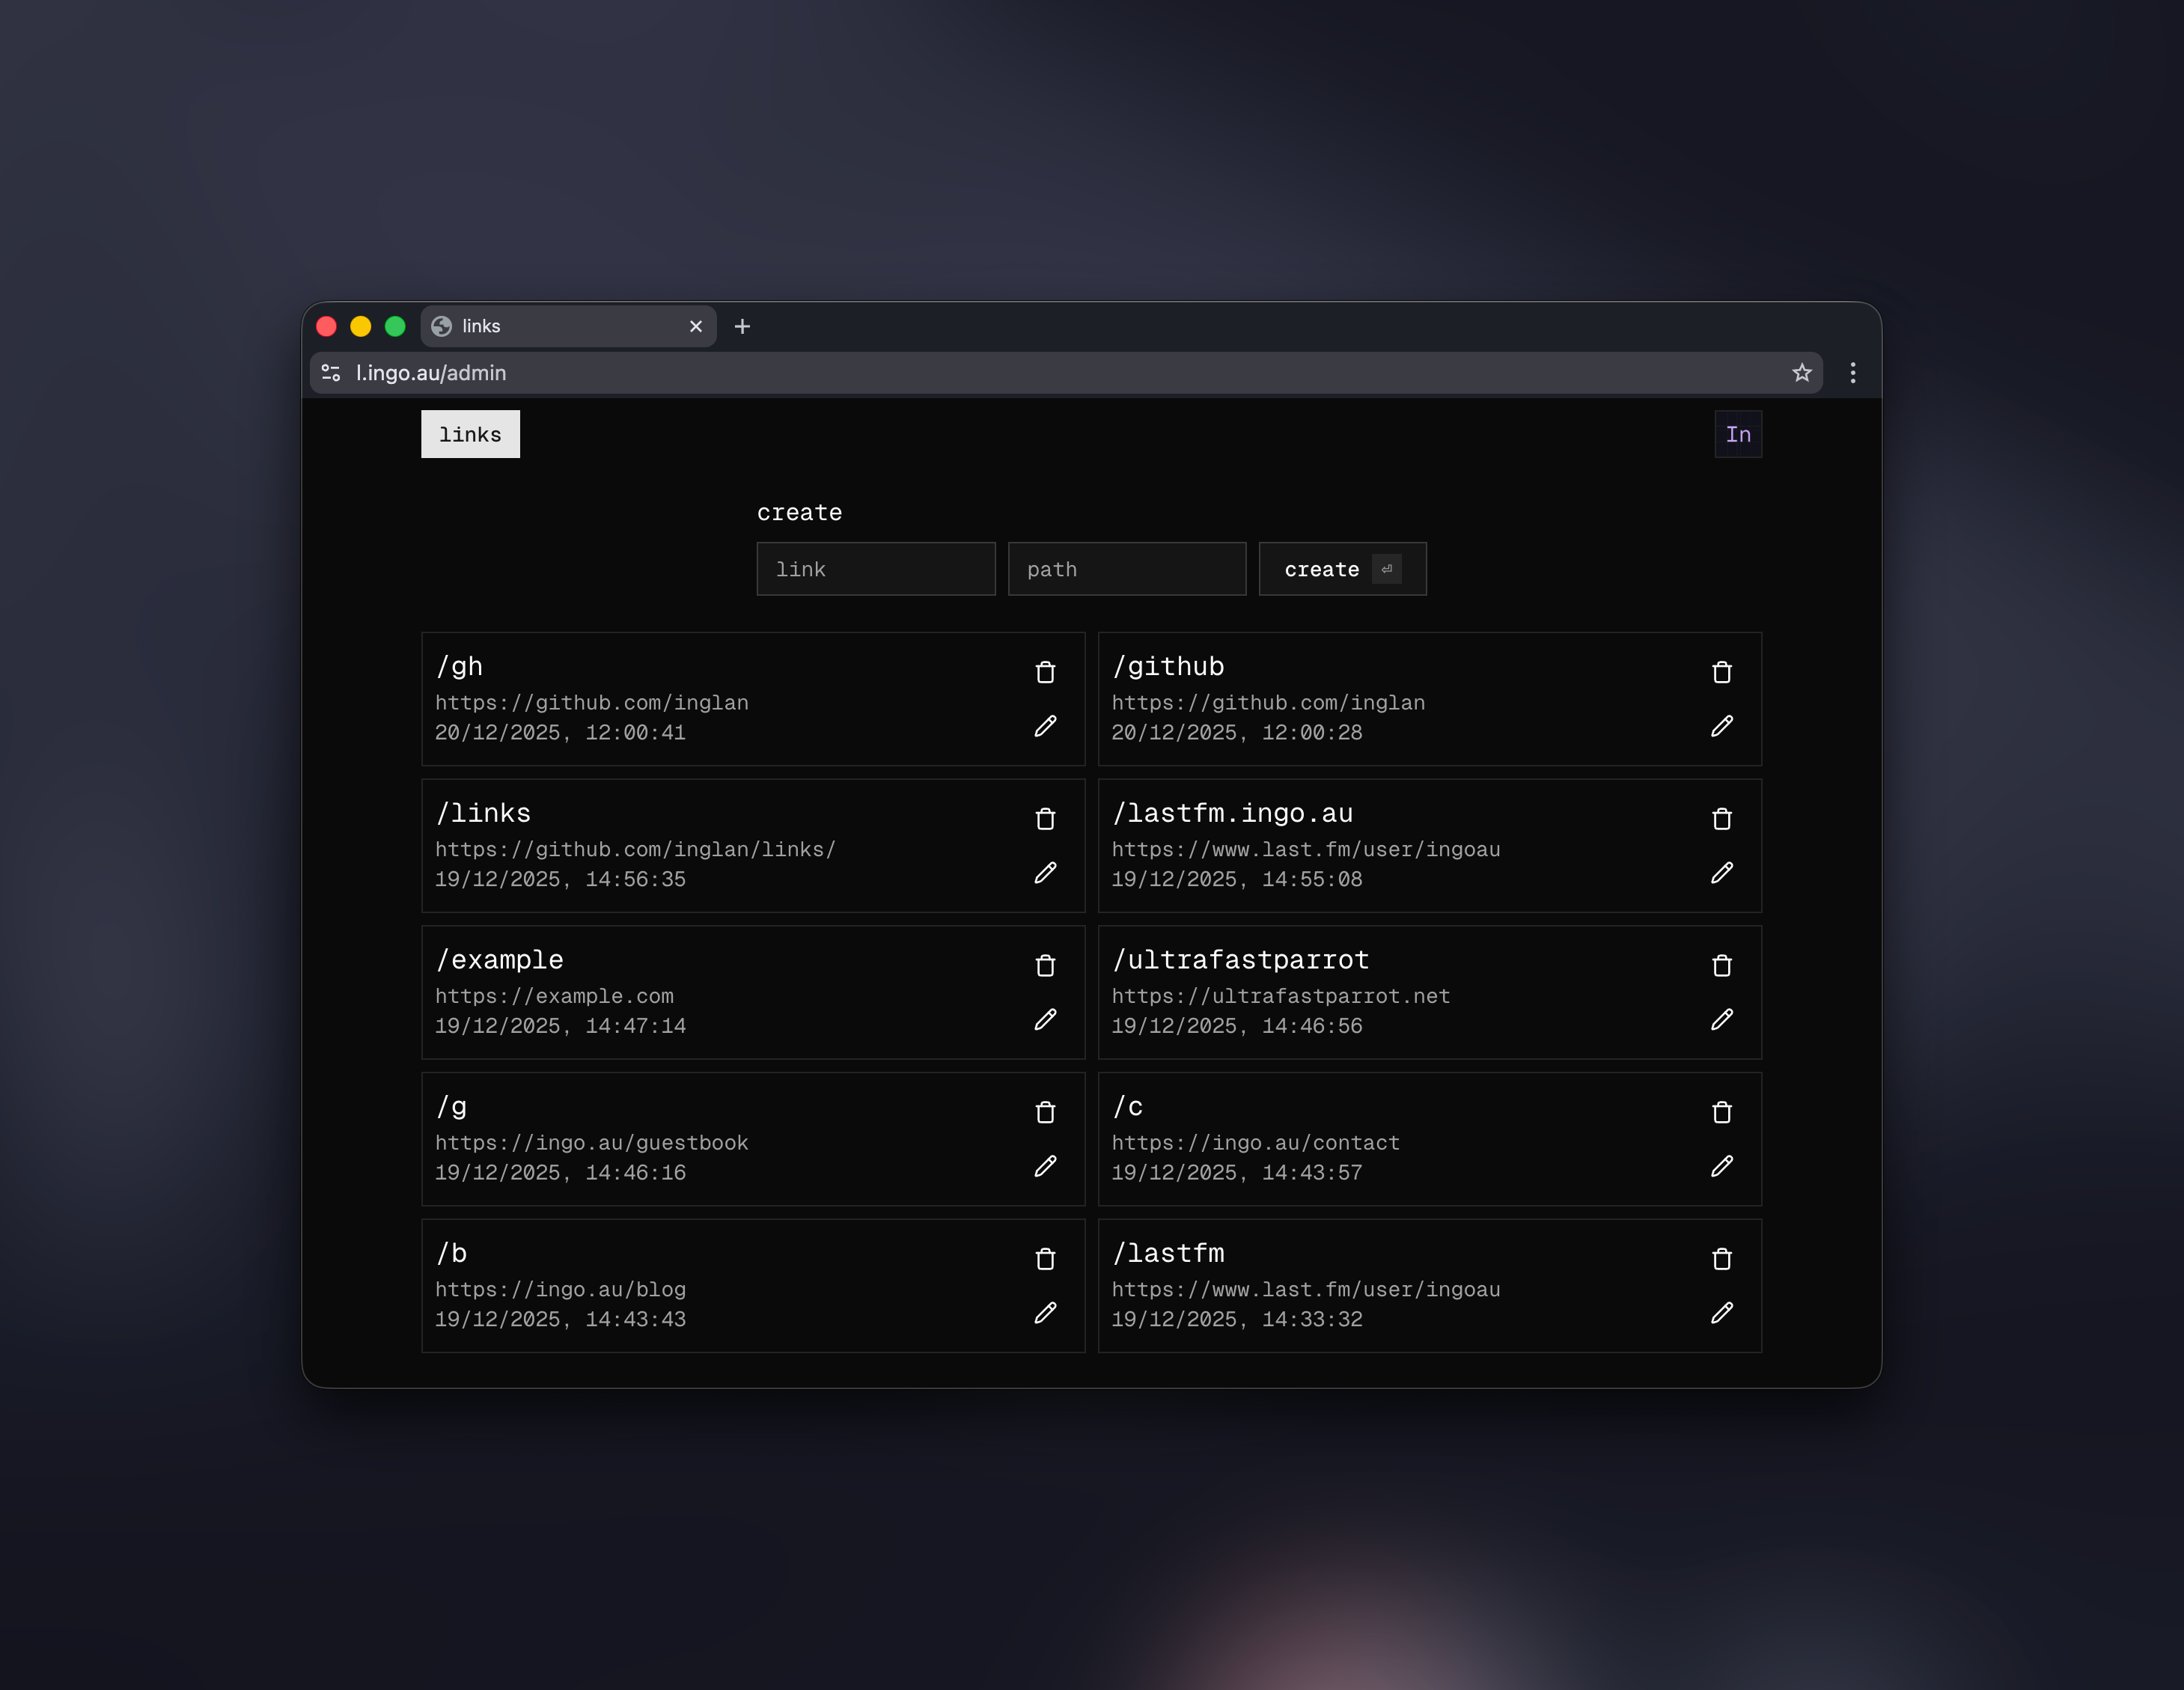Edit the /b blog link

pos(1045,1313)
